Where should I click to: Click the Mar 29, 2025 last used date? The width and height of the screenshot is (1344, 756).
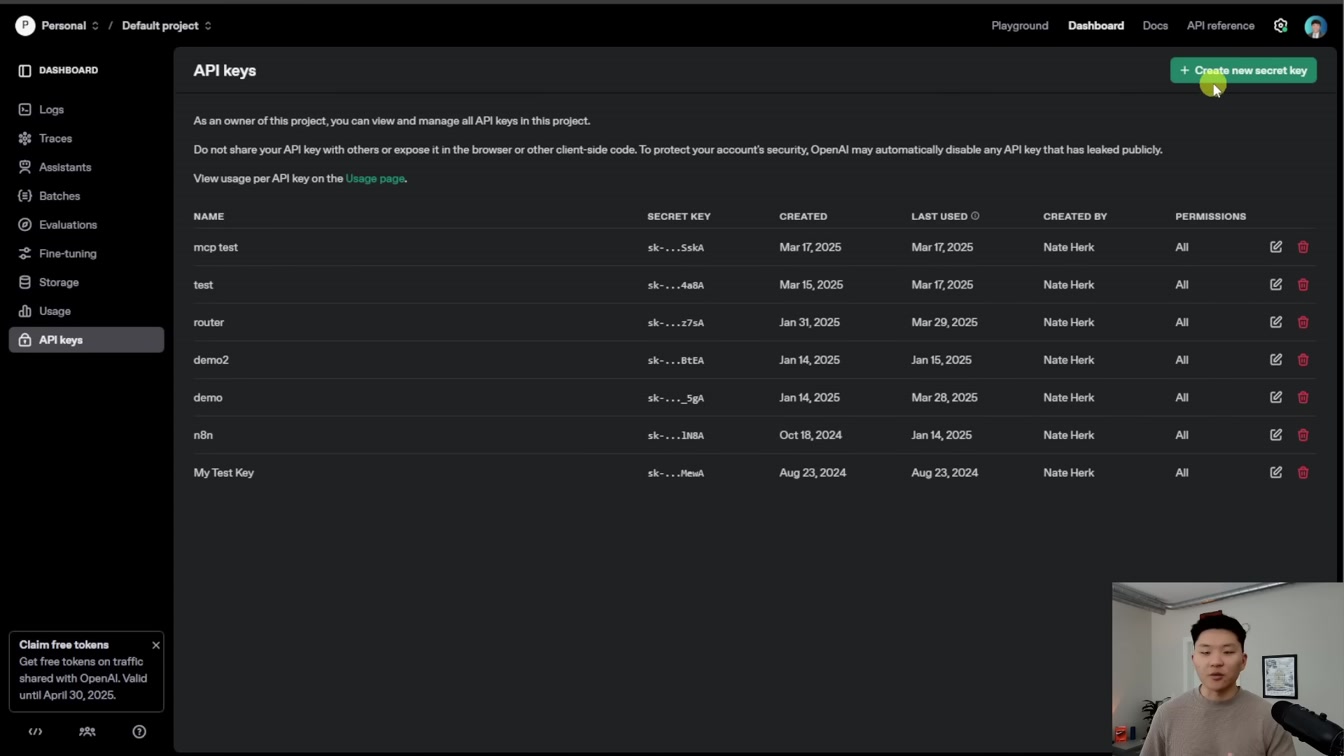click(944, 322)
